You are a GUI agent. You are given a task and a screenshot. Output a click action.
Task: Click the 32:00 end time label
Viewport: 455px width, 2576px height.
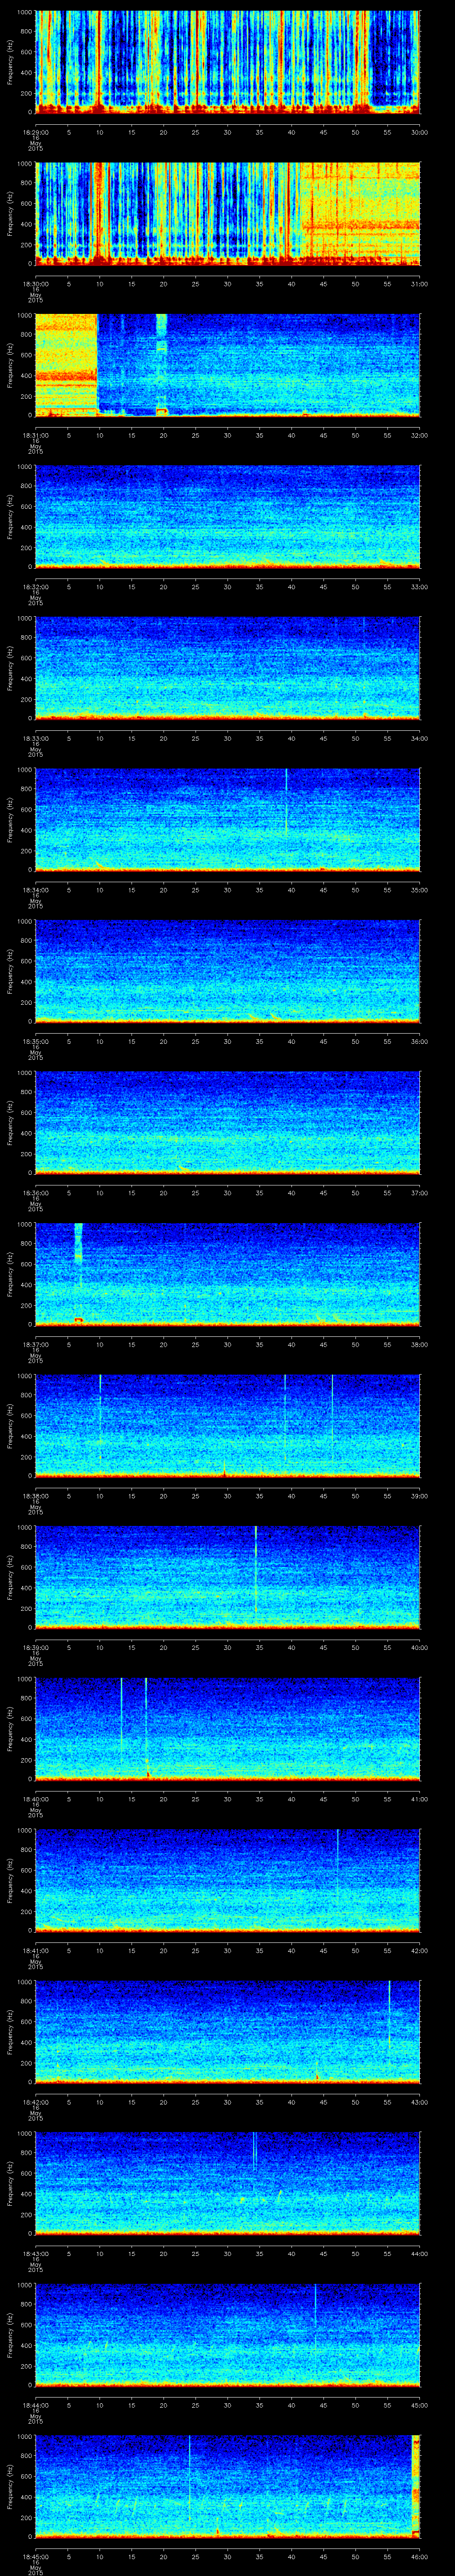tap(419, 435)
